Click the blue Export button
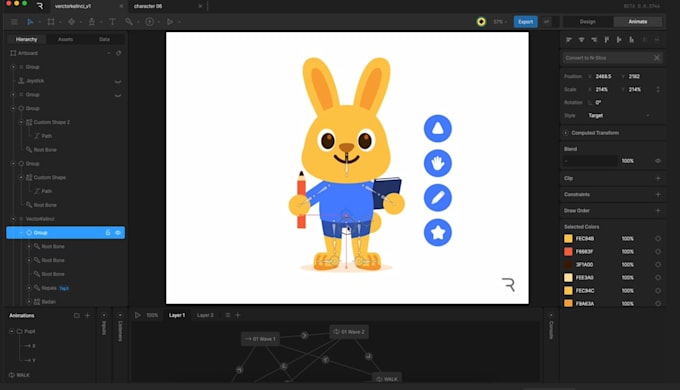 pyautogui.click(x=525, y=22)
